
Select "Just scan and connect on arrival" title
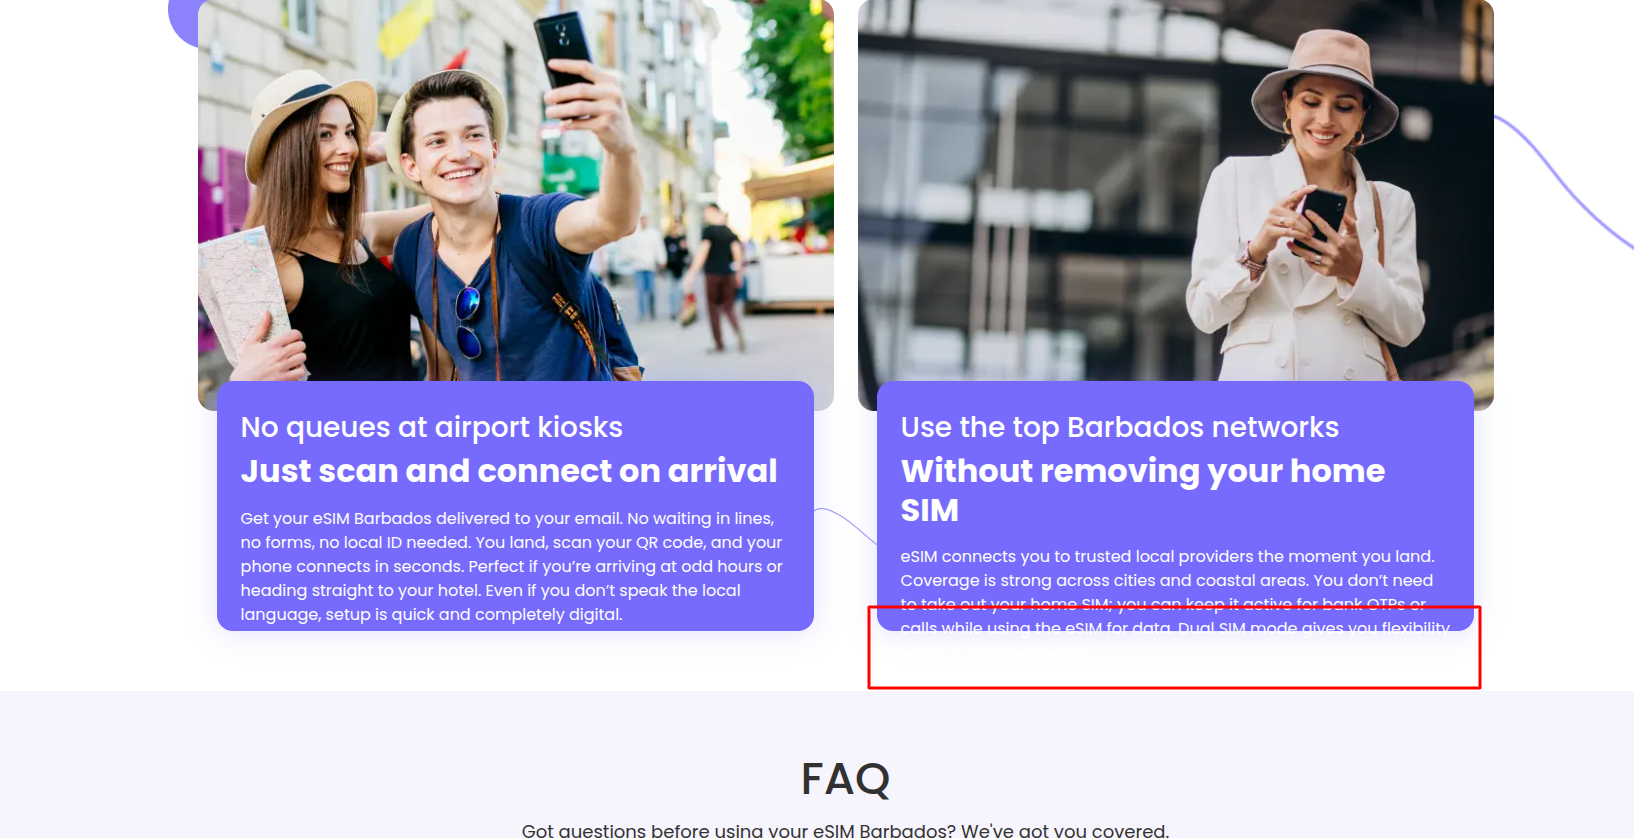(509, 471)
